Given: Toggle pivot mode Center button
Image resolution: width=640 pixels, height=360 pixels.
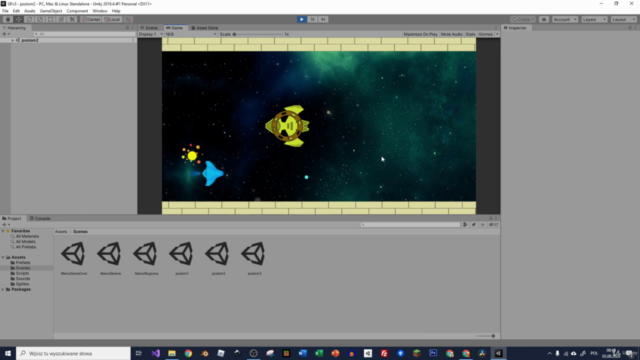Looking at the screenshot, I should [x=91, y=19].
